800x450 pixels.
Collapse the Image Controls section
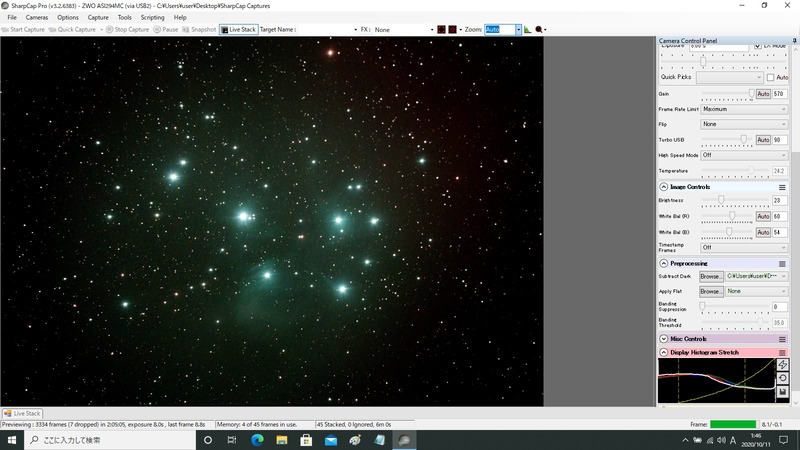click(x=663, y=187)
